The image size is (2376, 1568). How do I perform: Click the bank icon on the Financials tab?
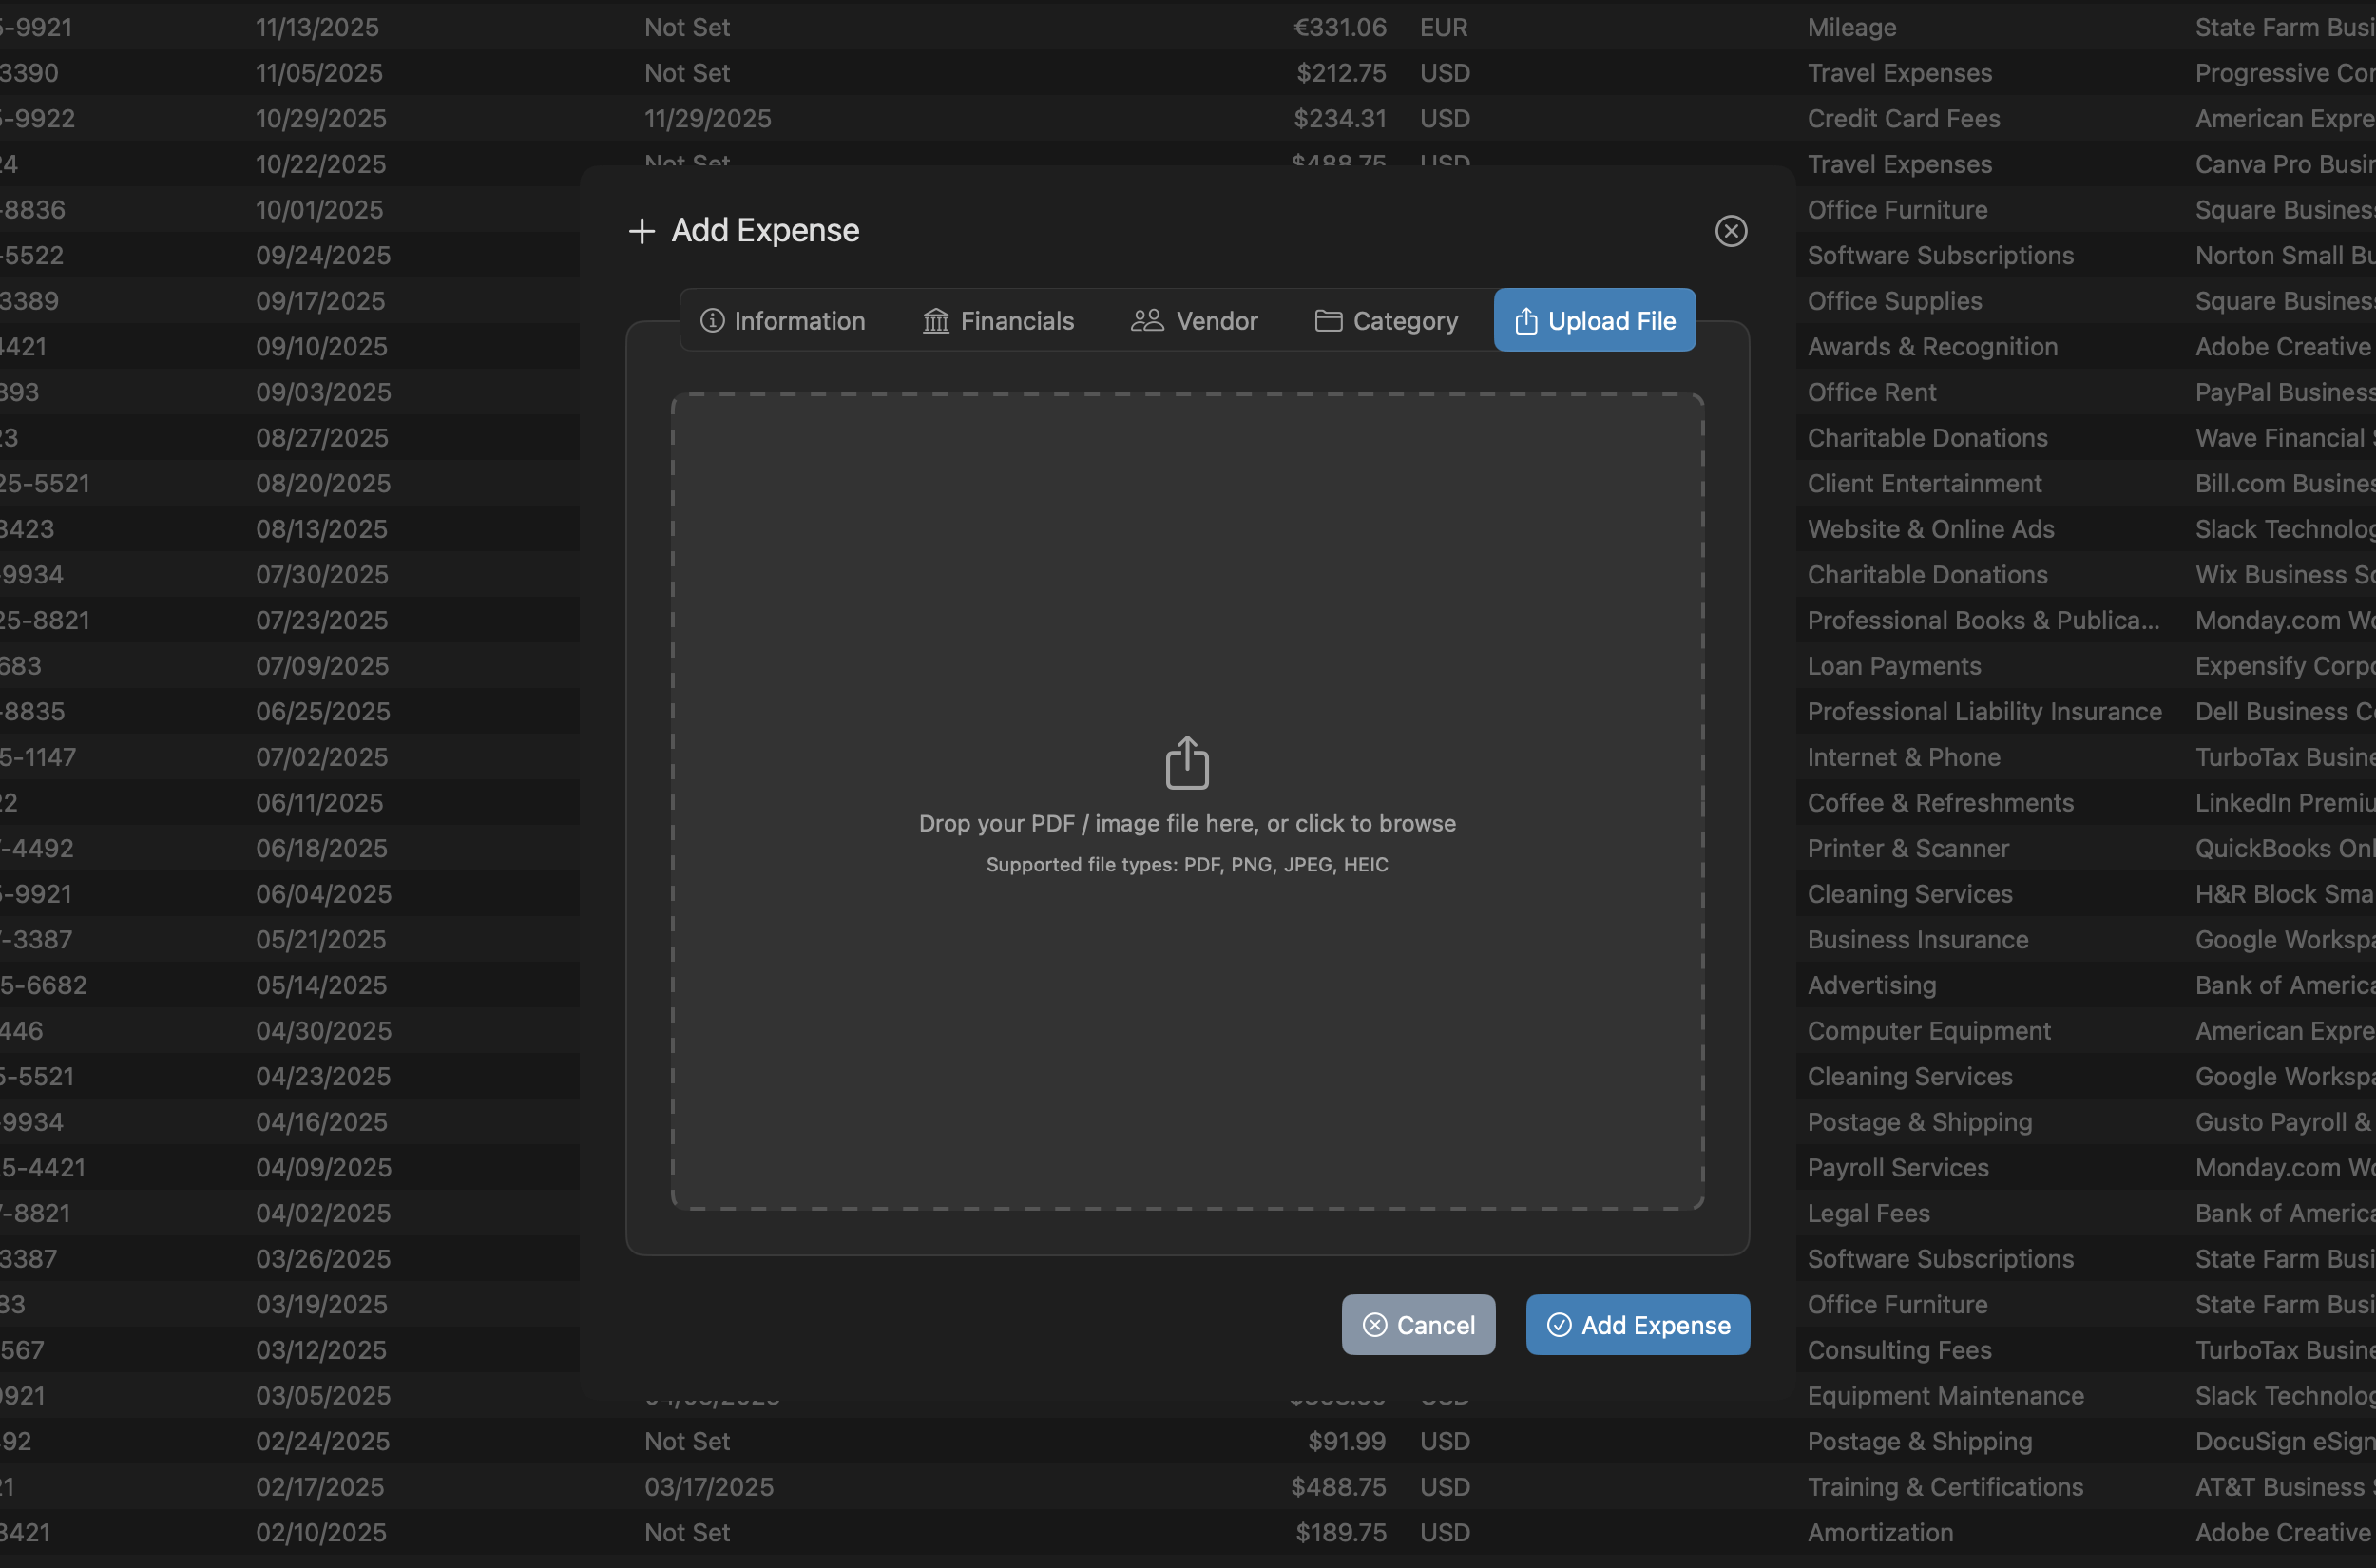click(x=936, y=320)
